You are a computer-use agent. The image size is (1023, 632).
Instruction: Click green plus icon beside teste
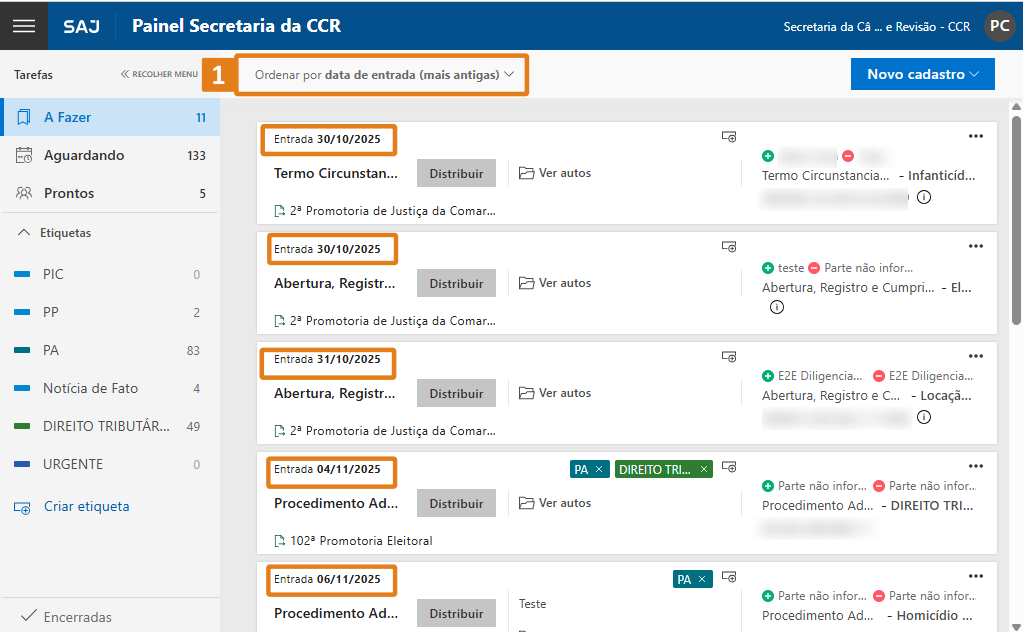(x=768, y=268)
